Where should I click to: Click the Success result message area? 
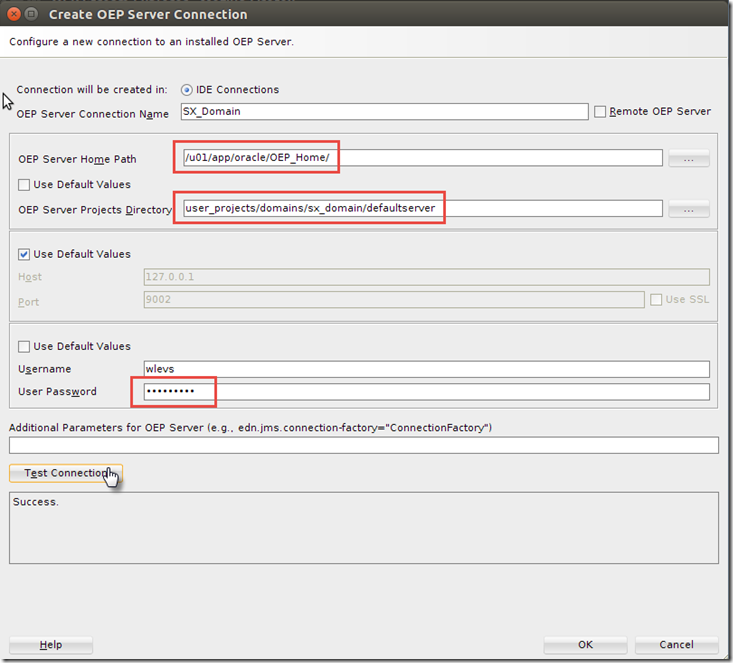pos(364,527)
